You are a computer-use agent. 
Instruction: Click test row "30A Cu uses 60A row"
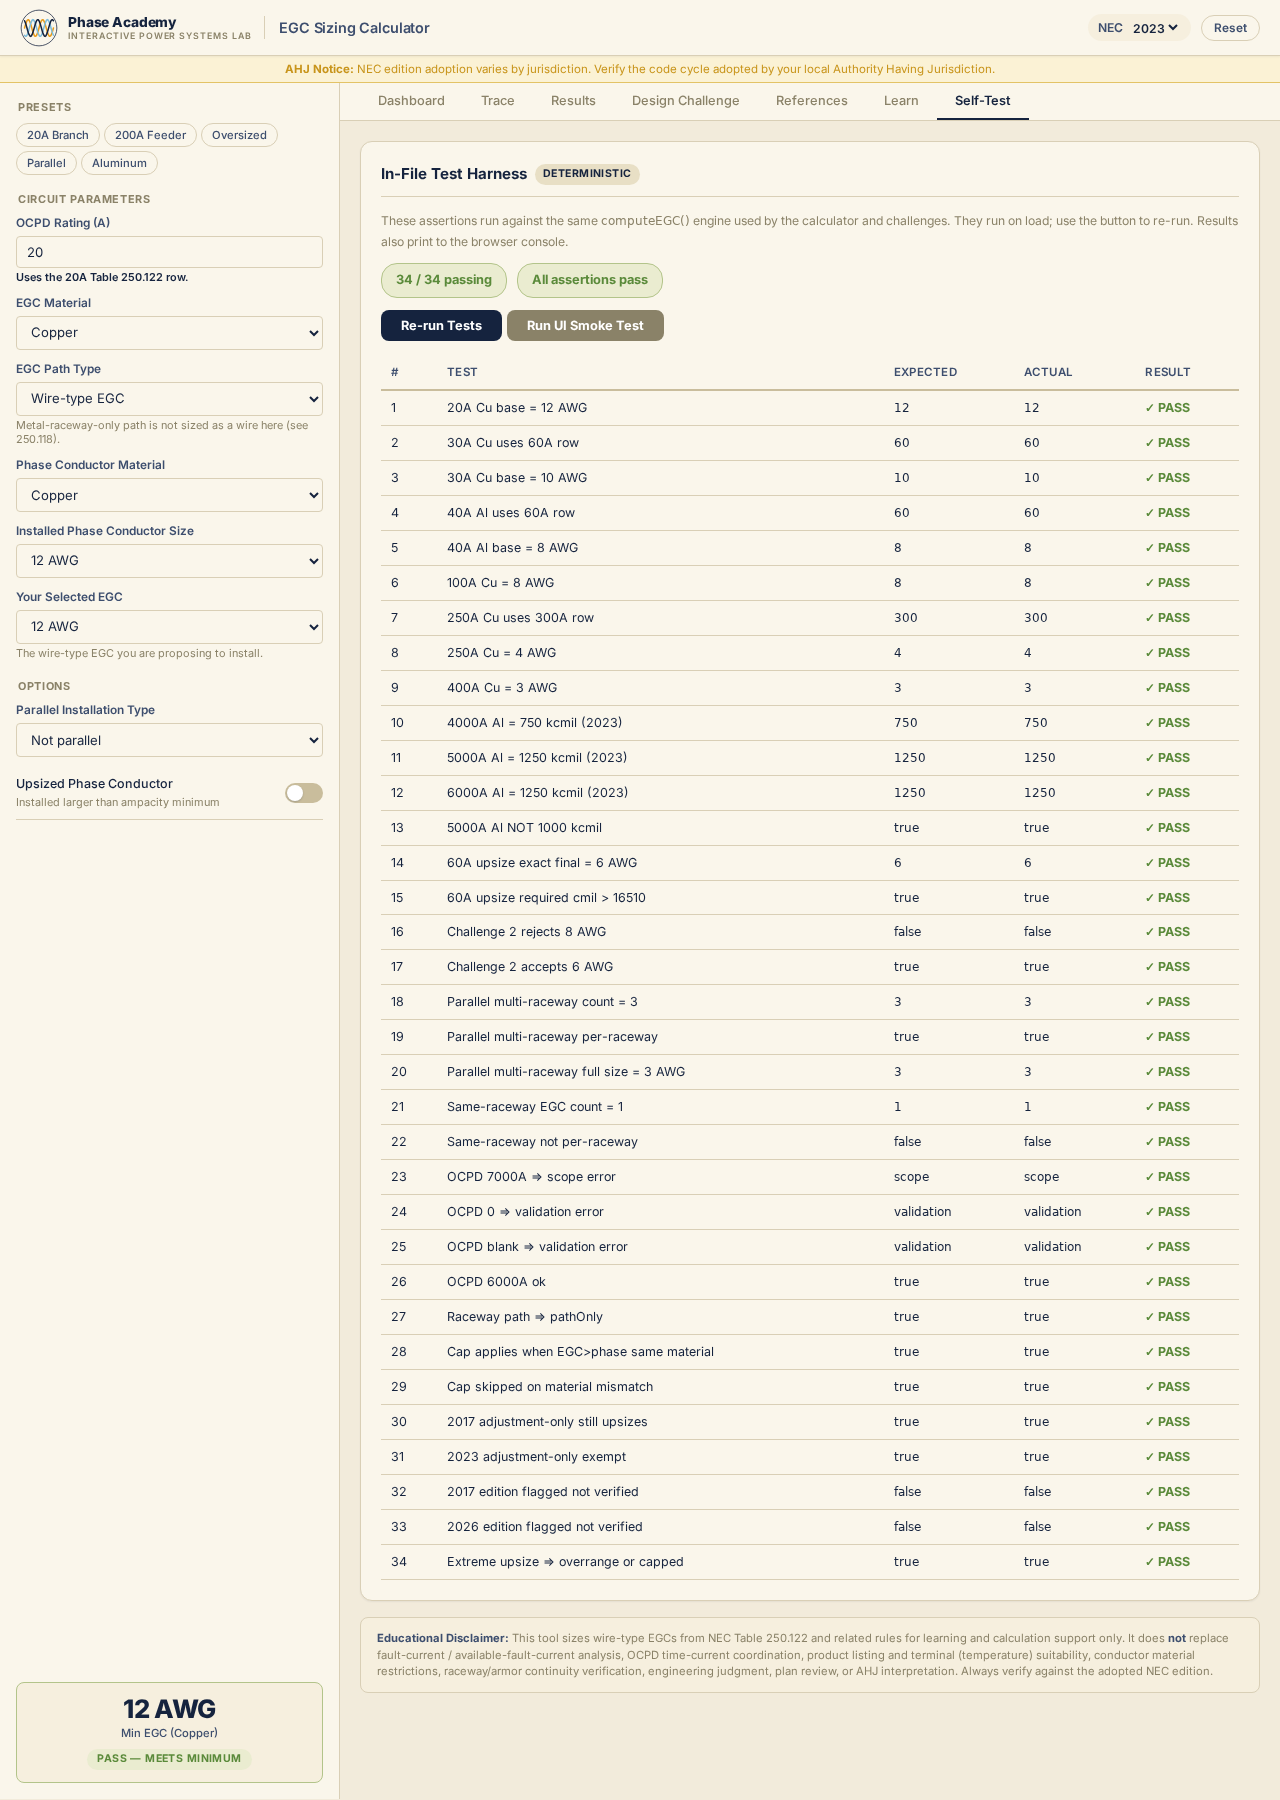pyautogui.click(x=810, y=443)
